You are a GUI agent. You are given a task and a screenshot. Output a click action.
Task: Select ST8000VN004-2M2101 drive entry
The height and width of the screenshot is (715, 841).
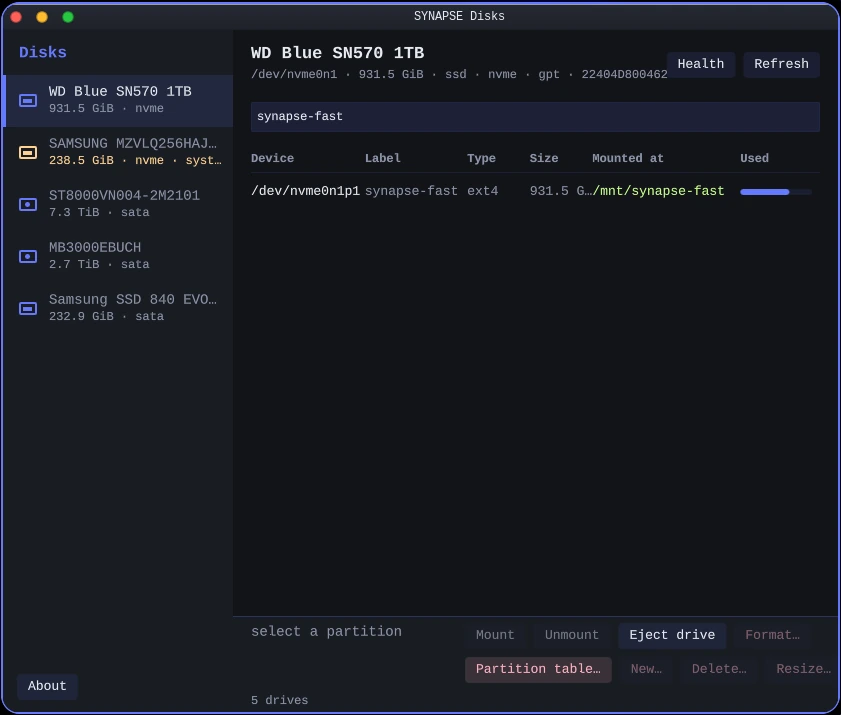(x=118, y=204)
